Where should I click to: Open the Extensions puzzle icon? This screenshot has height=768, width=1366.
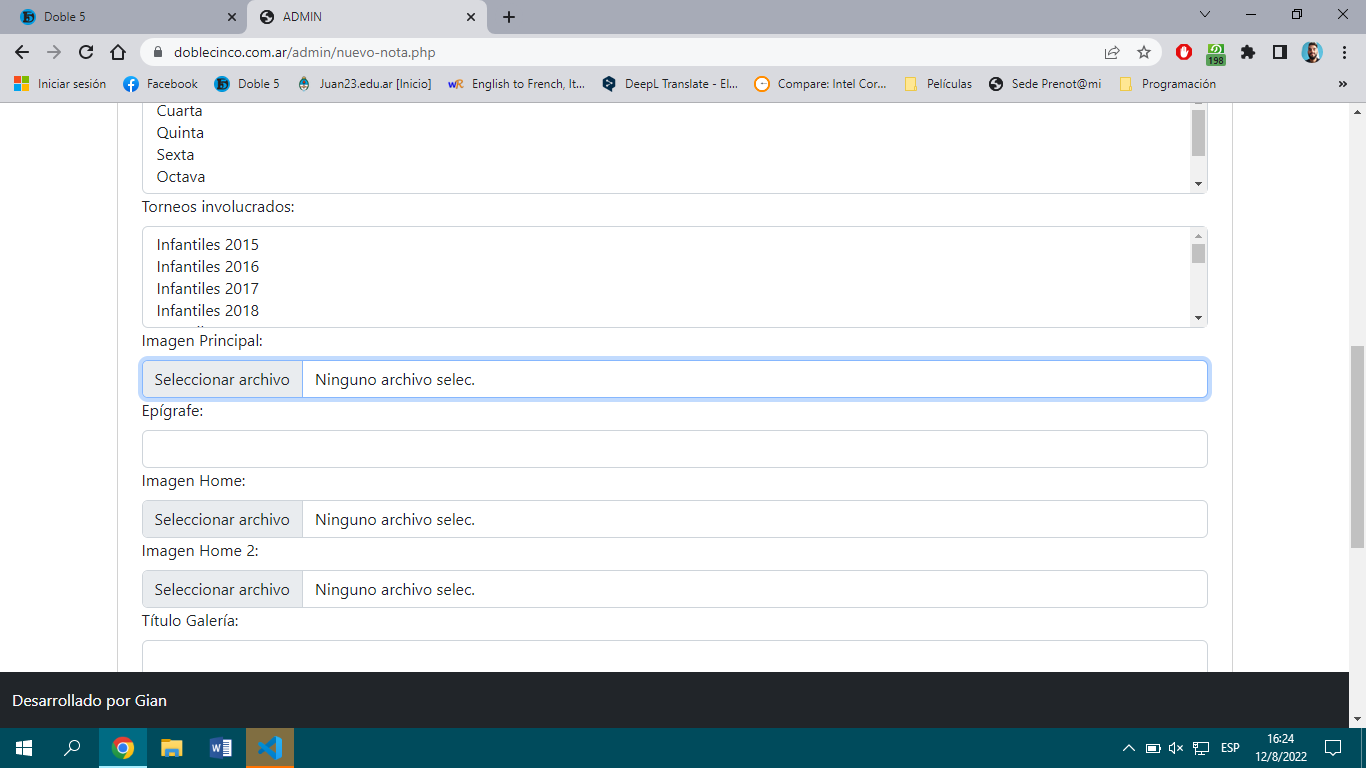1248,52
